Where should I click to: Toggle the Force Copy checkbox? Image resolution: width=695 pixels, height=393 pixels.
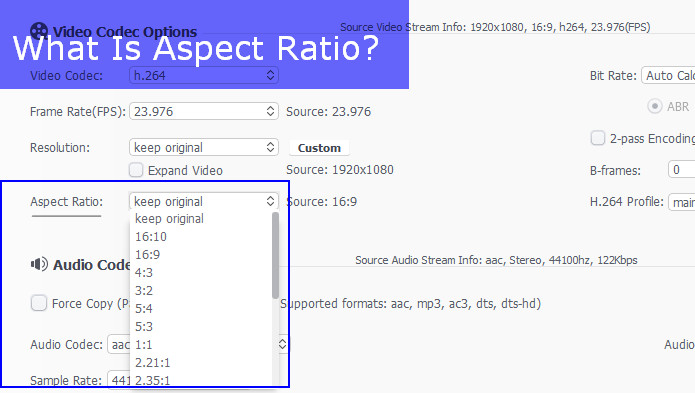point(39,304)
